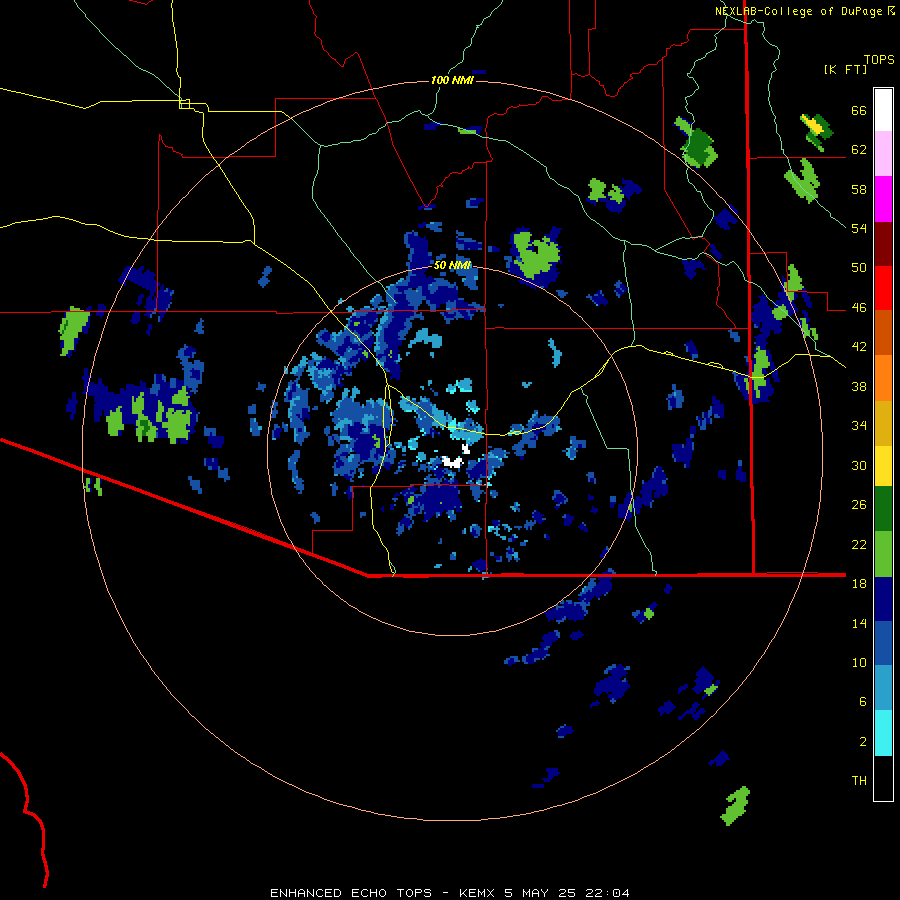900x900 pixels.
Task: Click the "46" legend value
Action: [x=859, y=308]
